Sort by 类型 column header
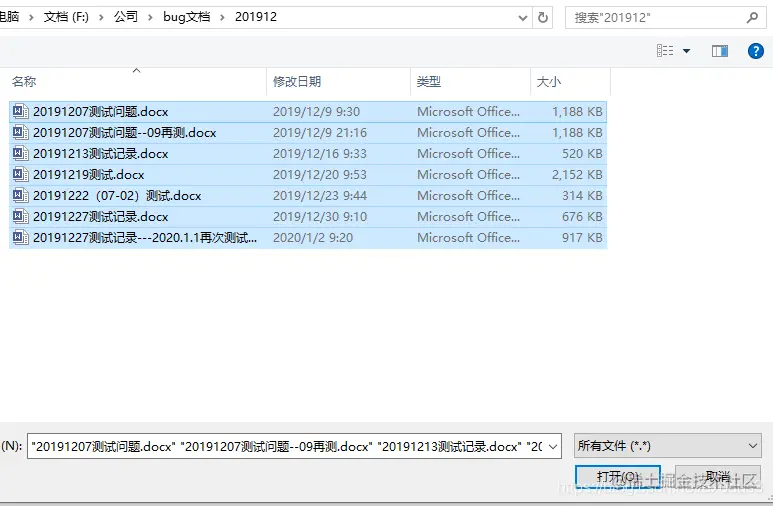Screen dimensions: 773x506 click(x=428, y=81)
